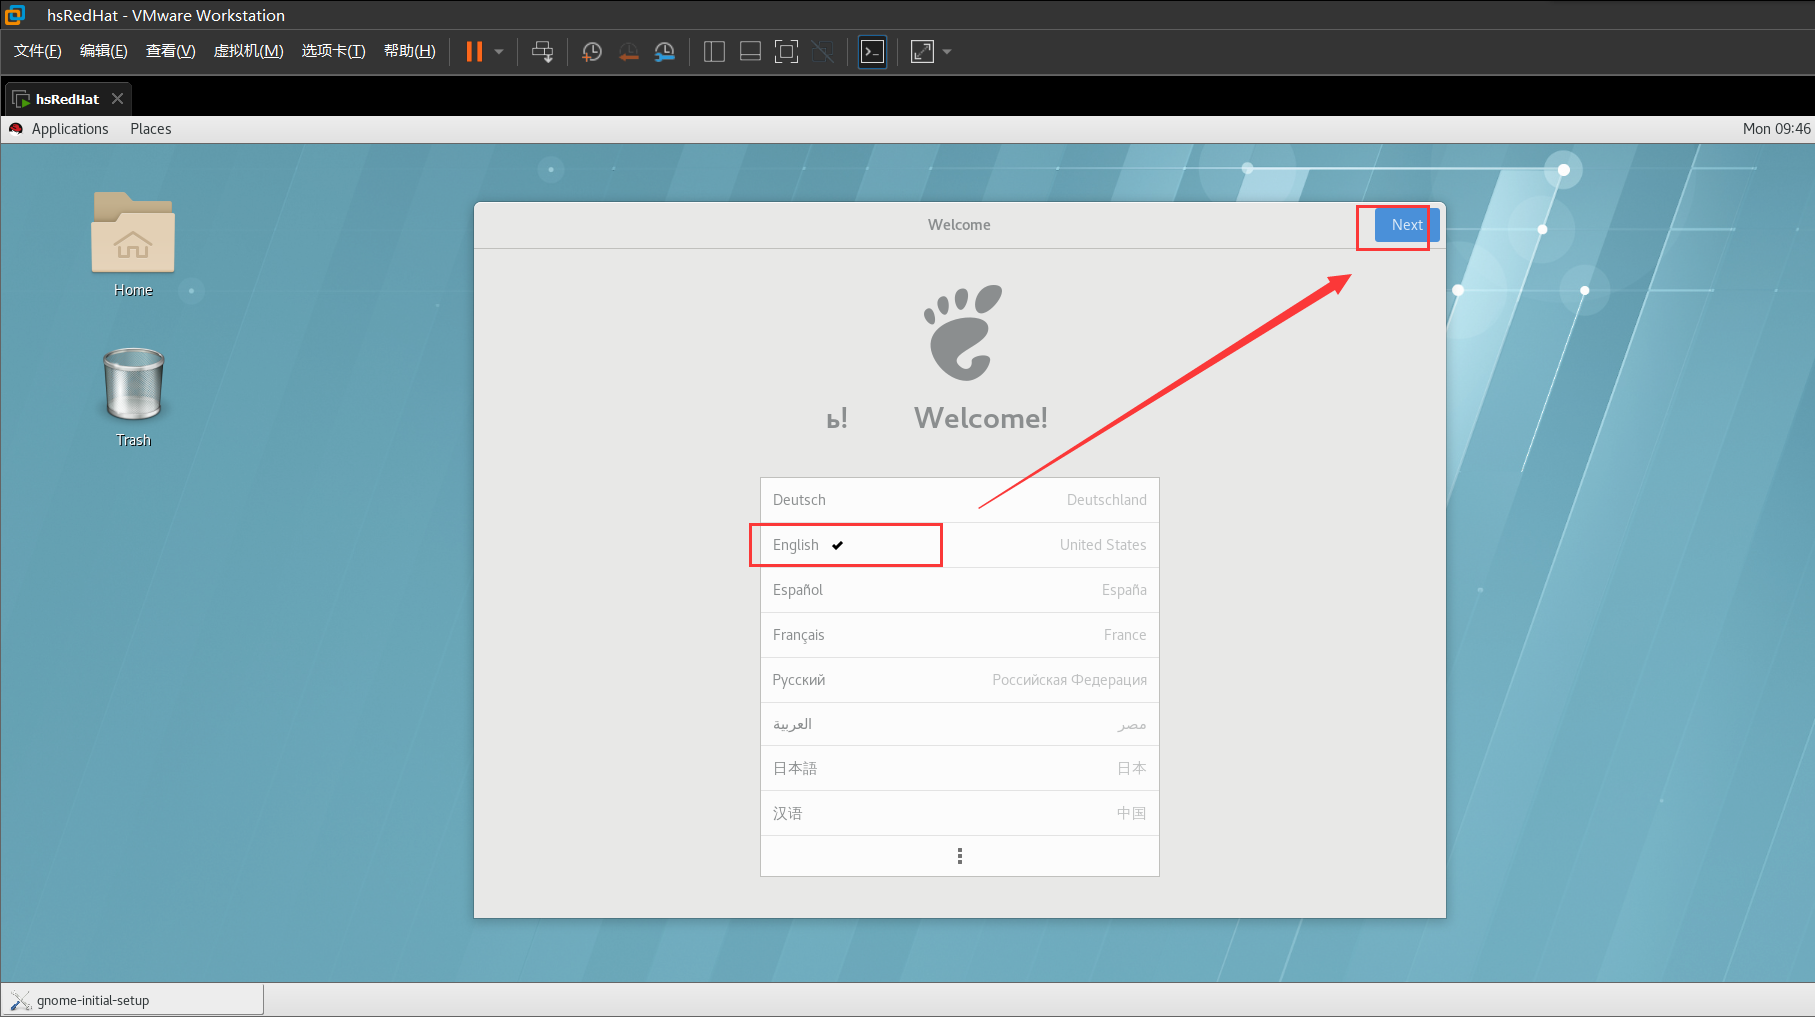Open the full screen mode dropdown
Screen dimensions: 1815x1017
946,51
